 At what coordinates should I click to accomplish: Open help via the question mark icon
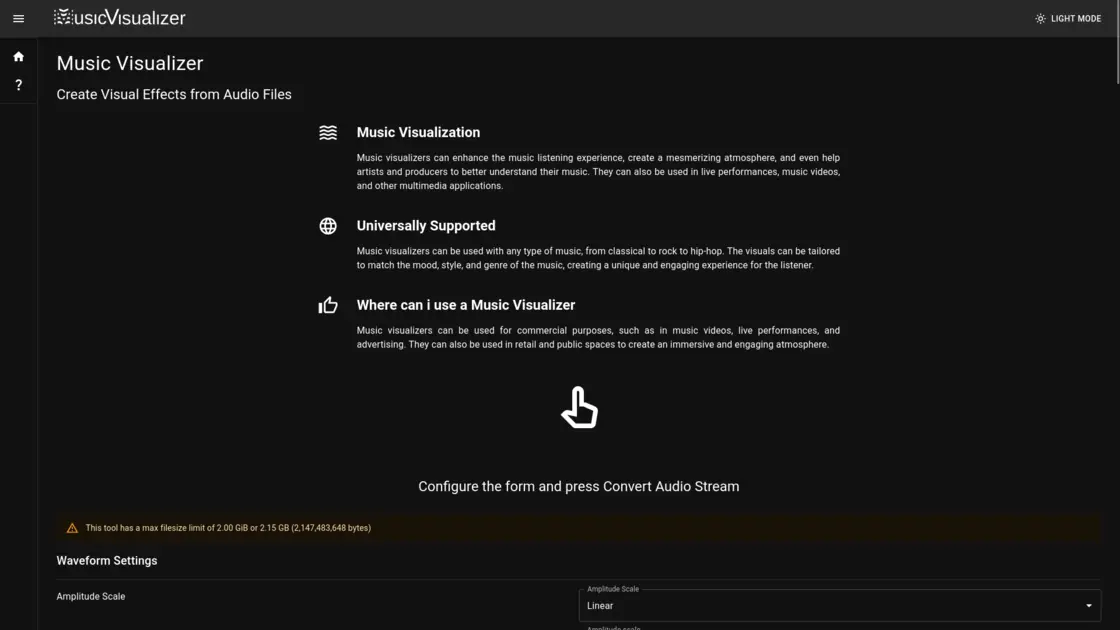click(x=18, y=84)
